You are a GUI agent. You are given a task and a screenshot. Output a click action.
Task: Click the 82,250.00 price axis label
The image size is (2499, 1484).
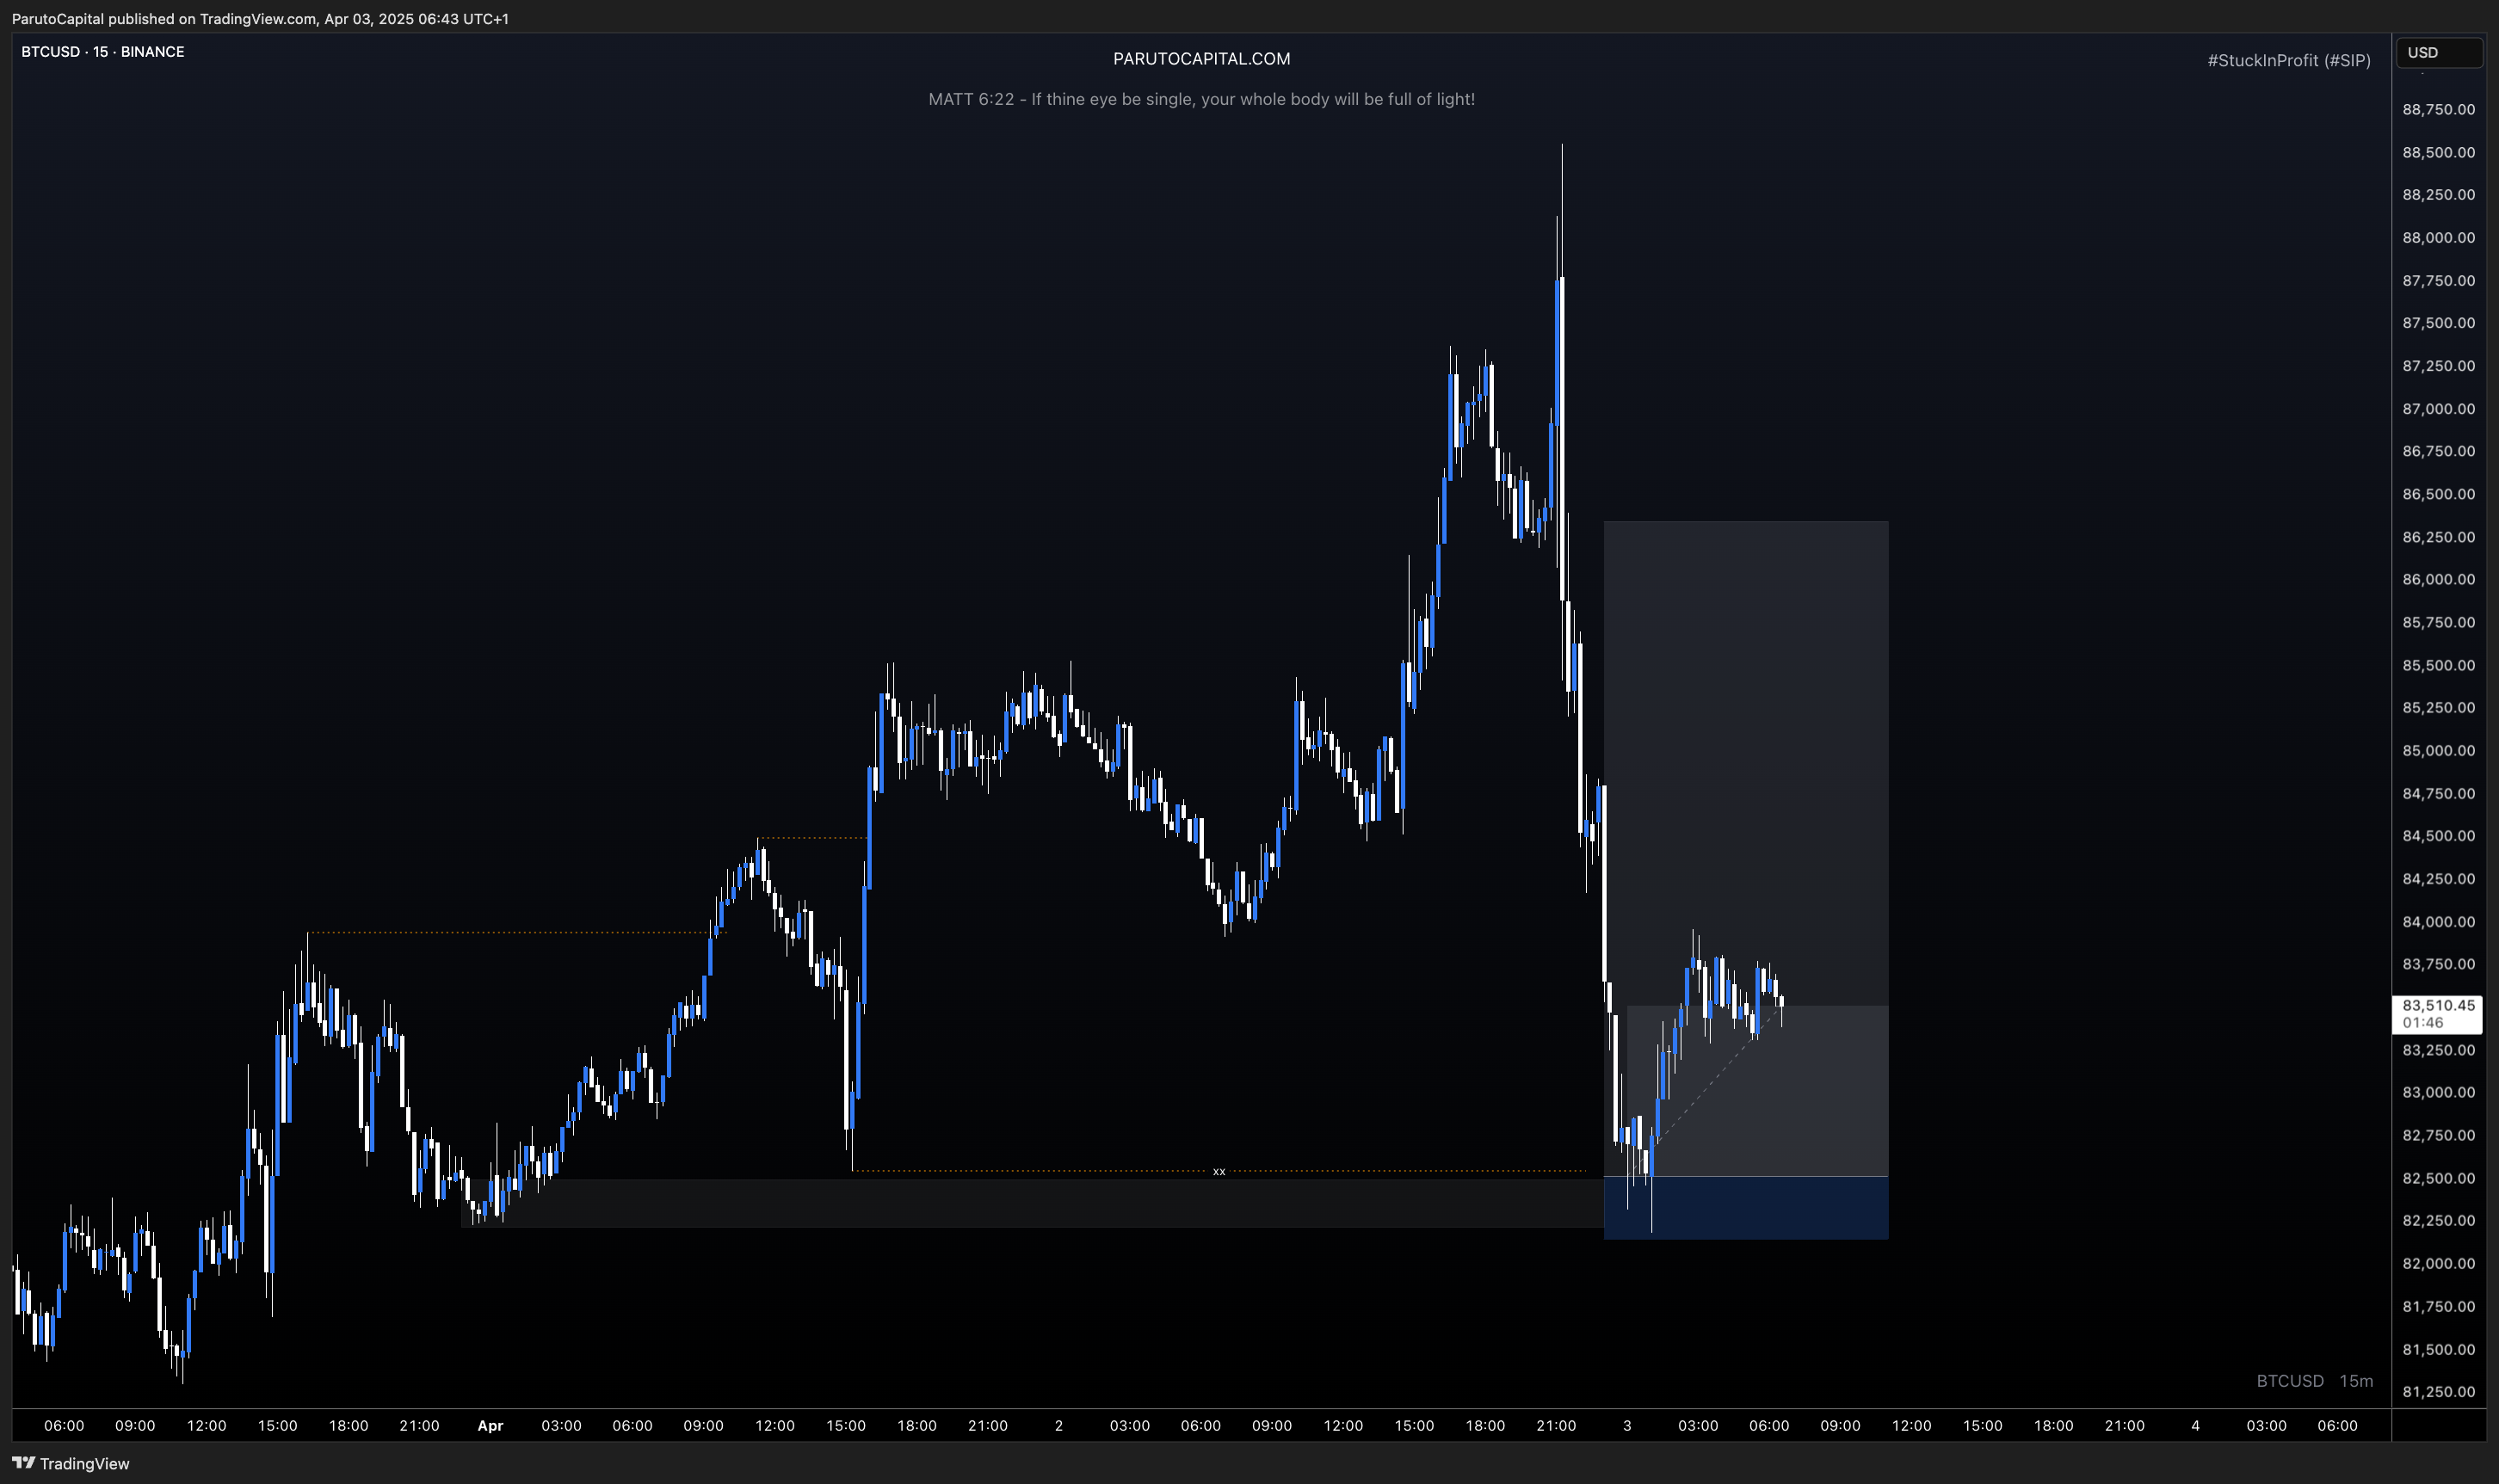(2438, 1220)
